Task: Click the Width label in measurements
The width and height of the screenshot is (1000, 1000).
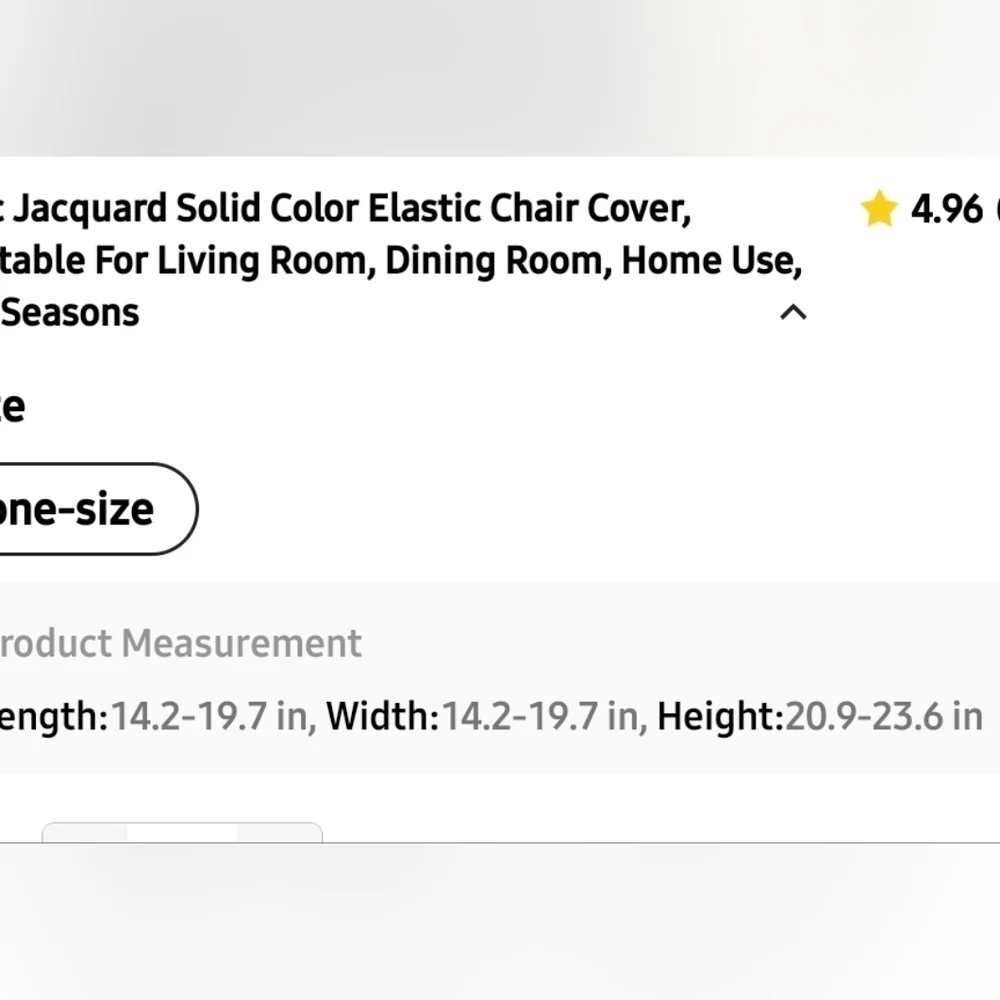Action: click(x=382, y=717)
